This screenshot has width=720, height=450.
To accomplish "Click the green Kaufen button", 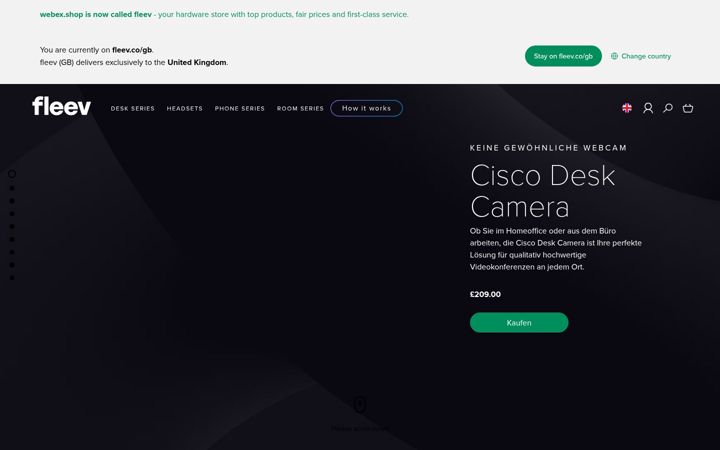I will 519,322.
